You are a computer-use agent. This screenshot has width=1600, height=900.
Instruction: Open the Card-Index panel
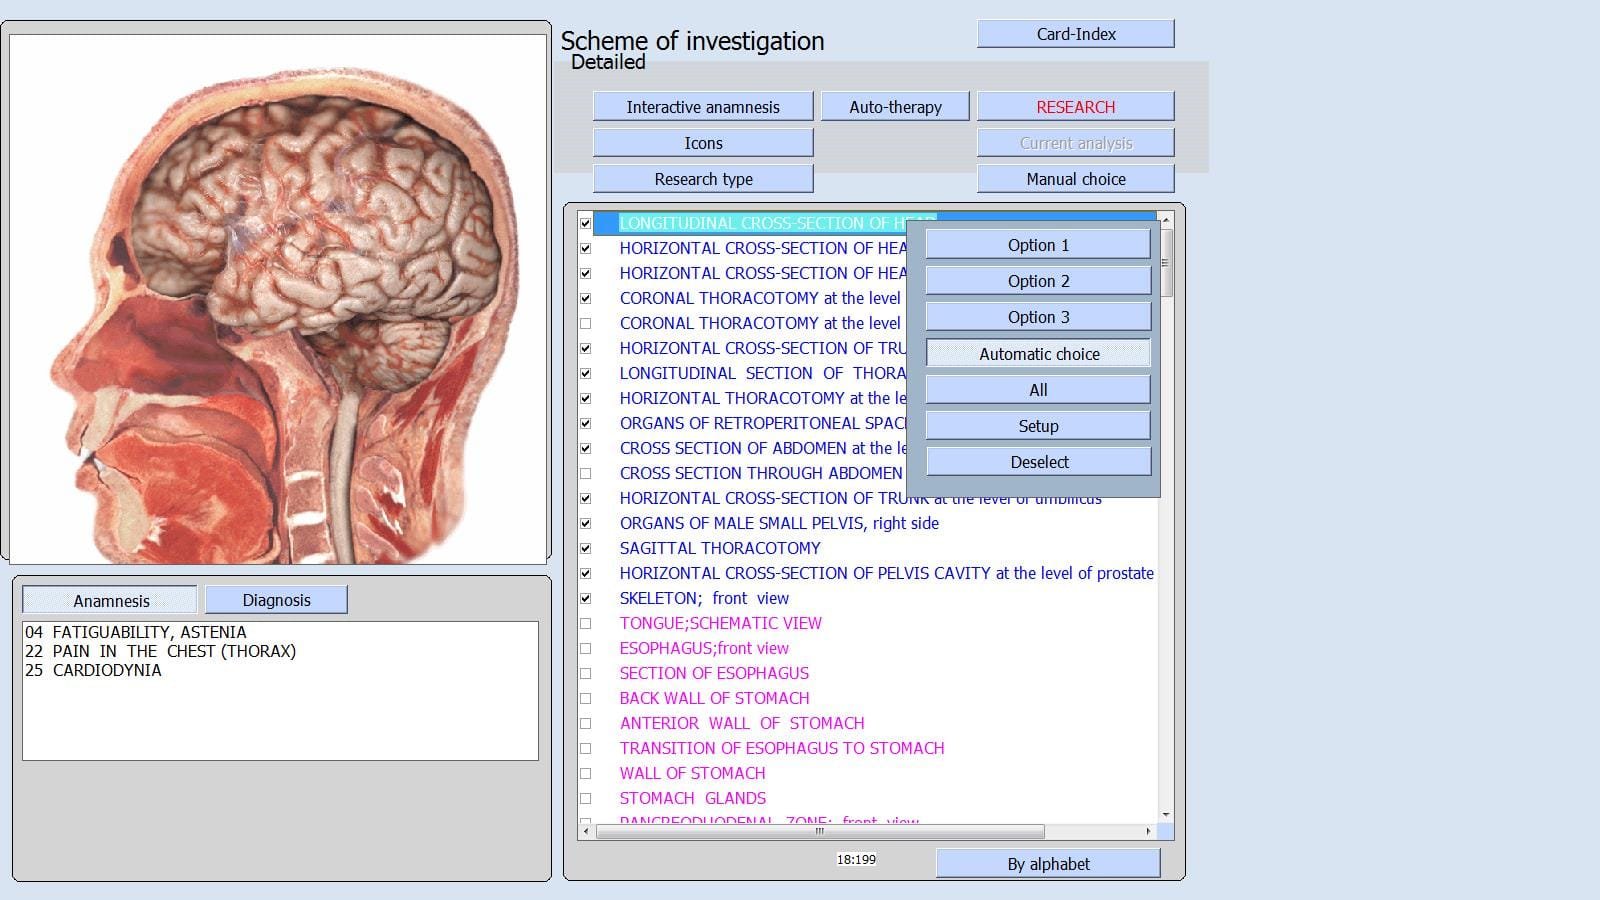pos(1075,33)
